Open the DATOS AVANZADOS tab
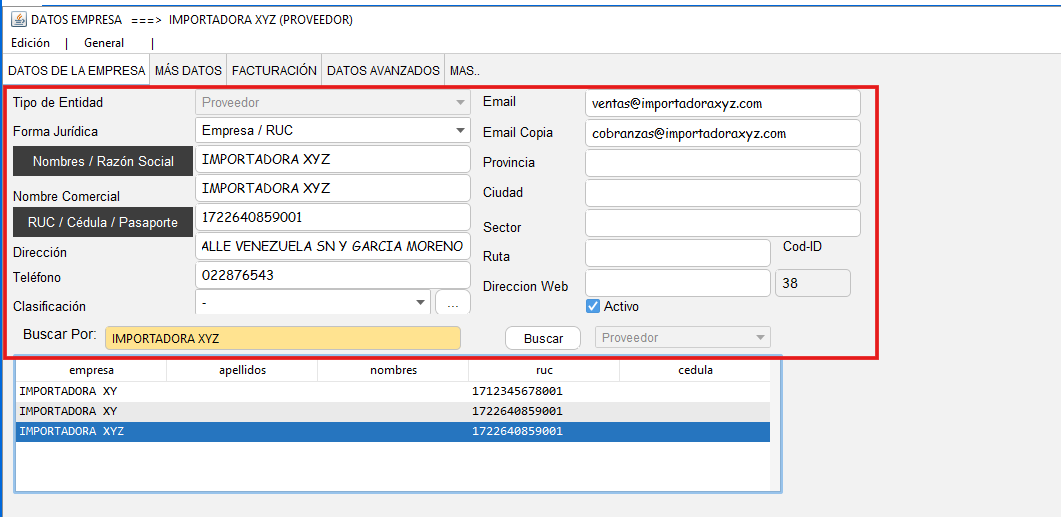 point(383,71)
